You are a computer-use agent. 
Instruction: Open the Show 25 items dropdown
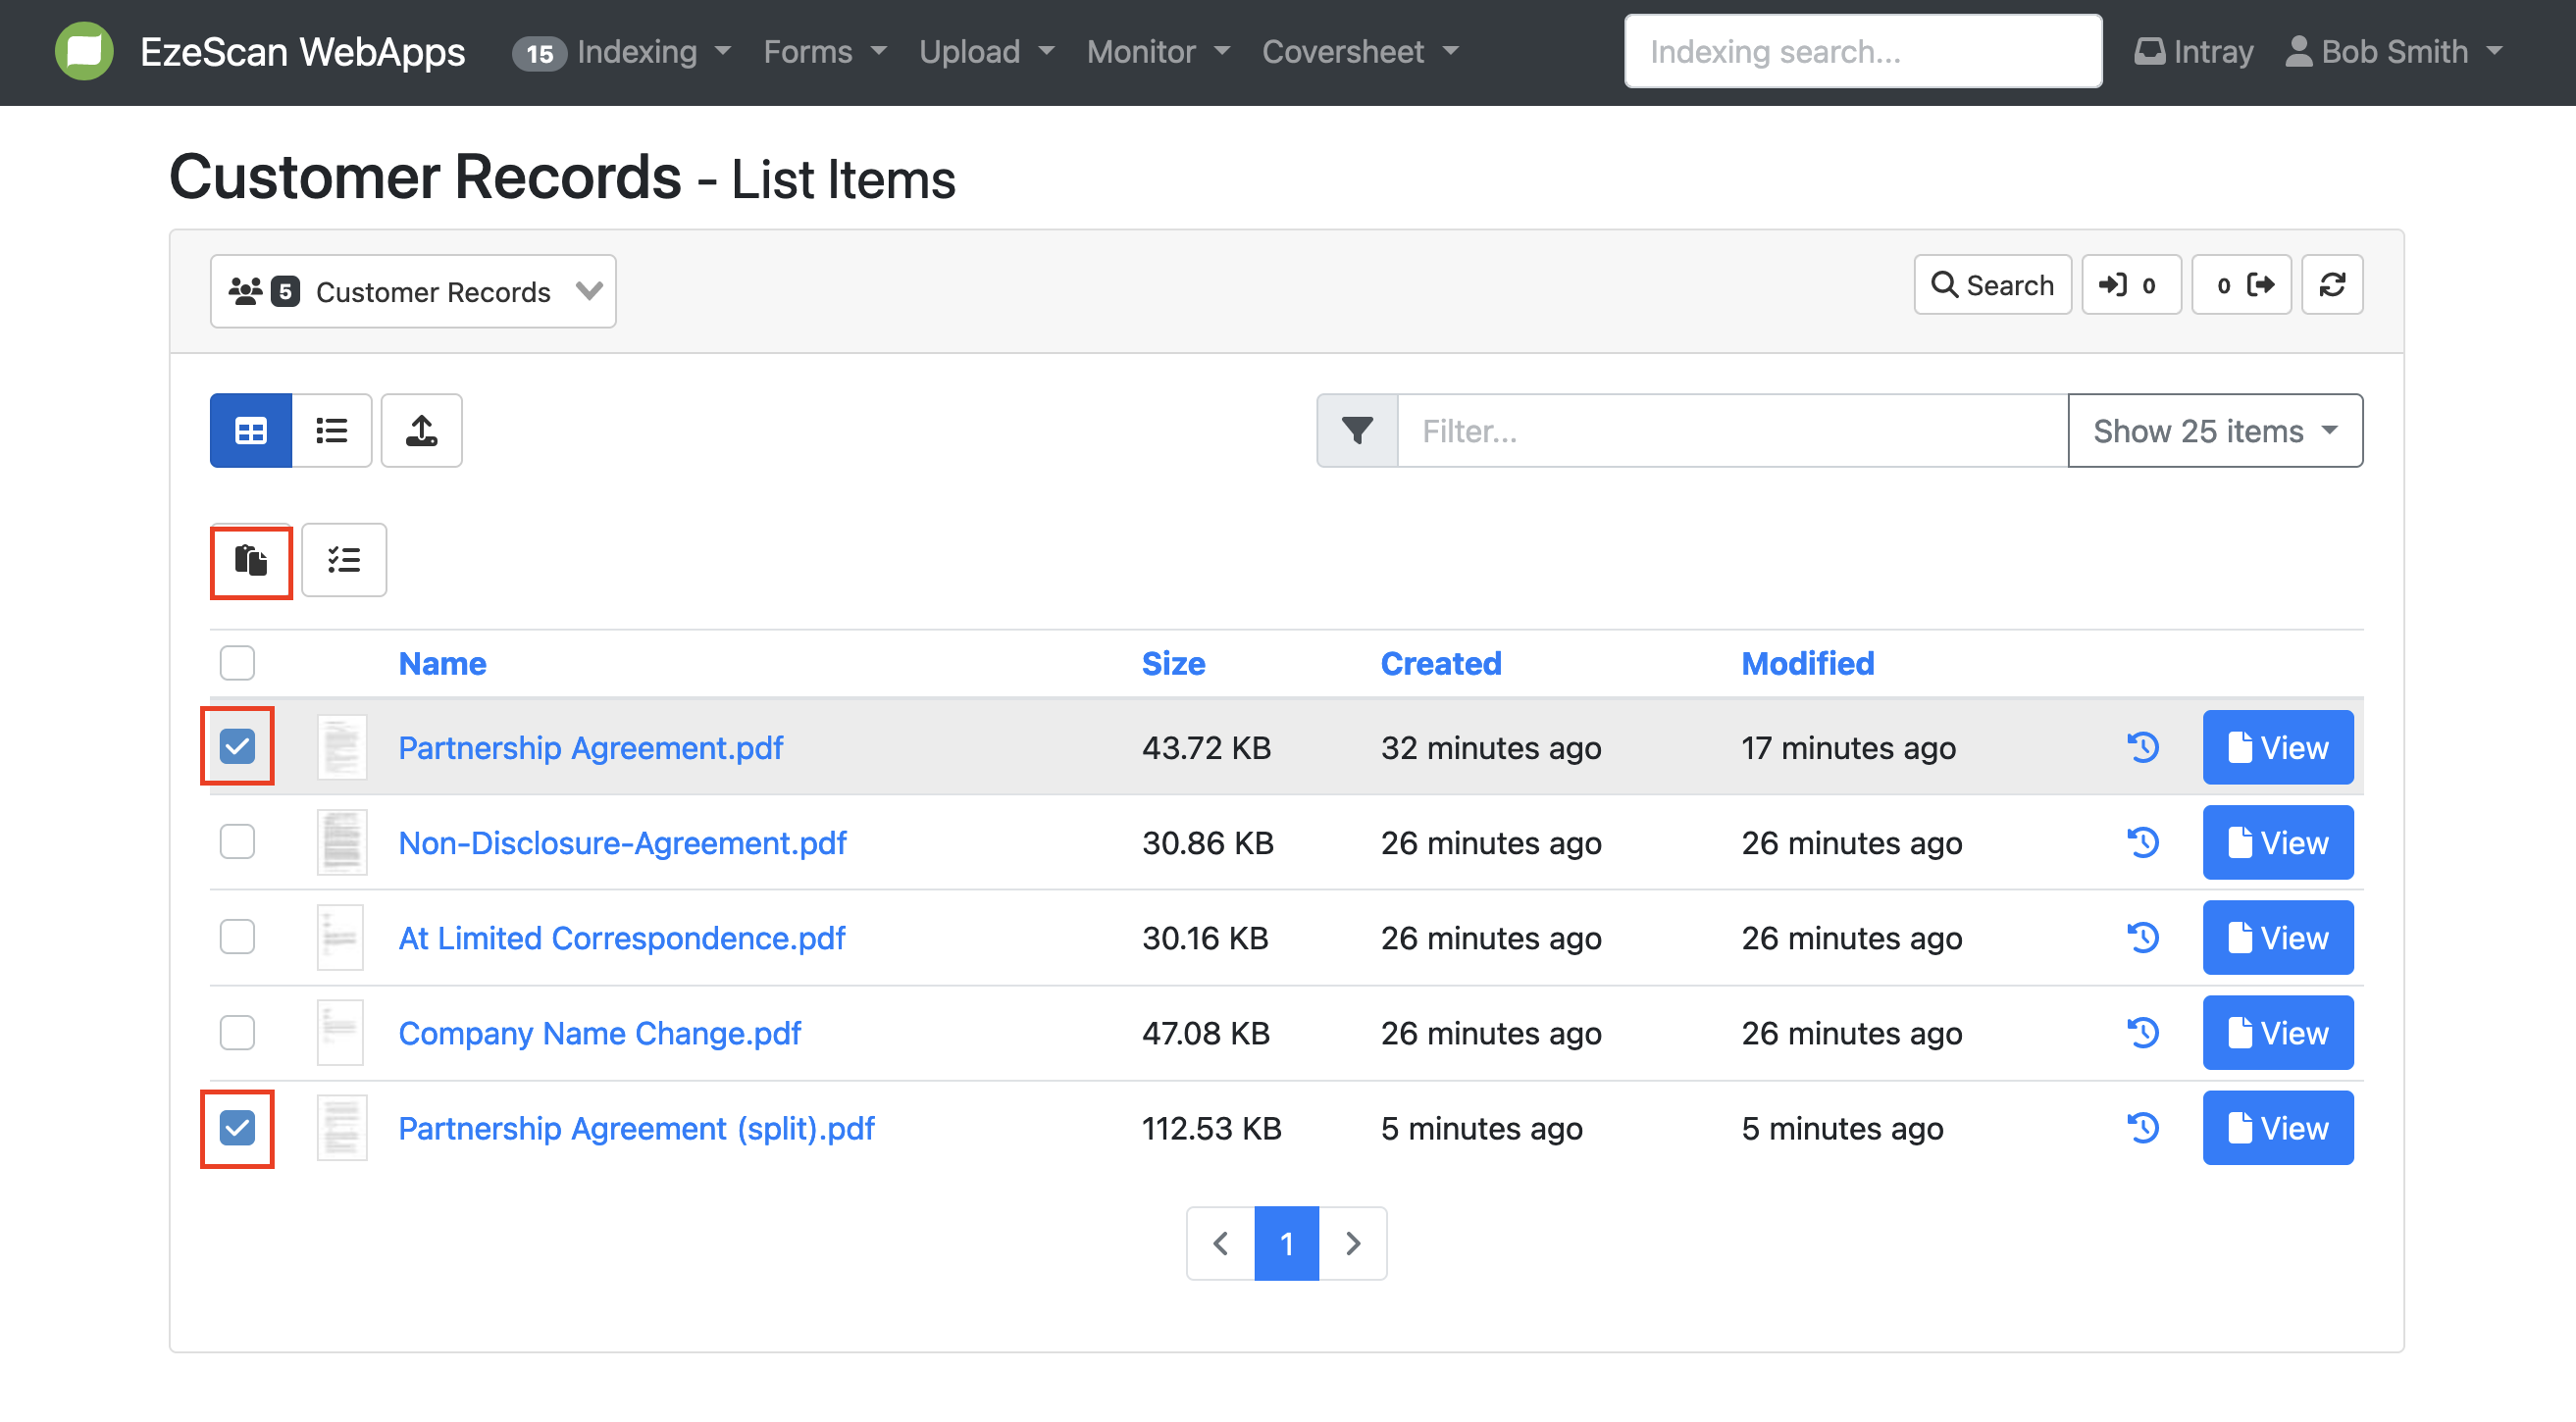(2214, 430)
